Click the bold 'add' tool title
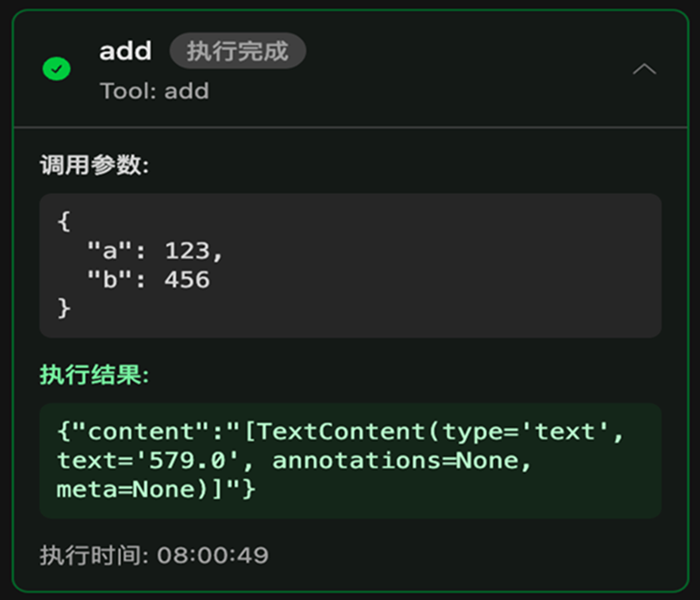The height and width of the screenshot is (600, 700). click(x=125, y=51)
